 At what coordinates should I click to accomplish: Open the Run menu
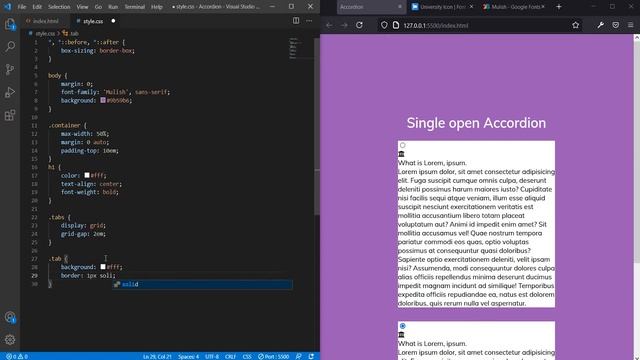click(113, 7)
